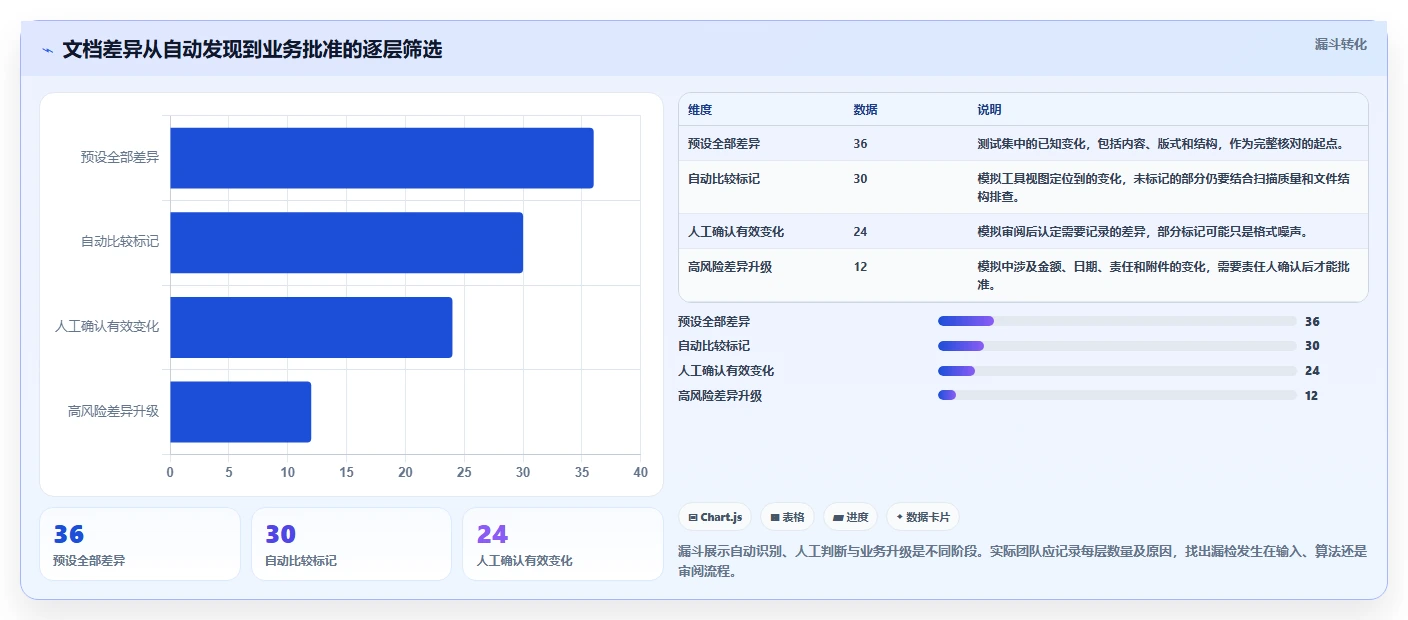
Task: Open the stat card showing 24
Action: click(563, 544)
